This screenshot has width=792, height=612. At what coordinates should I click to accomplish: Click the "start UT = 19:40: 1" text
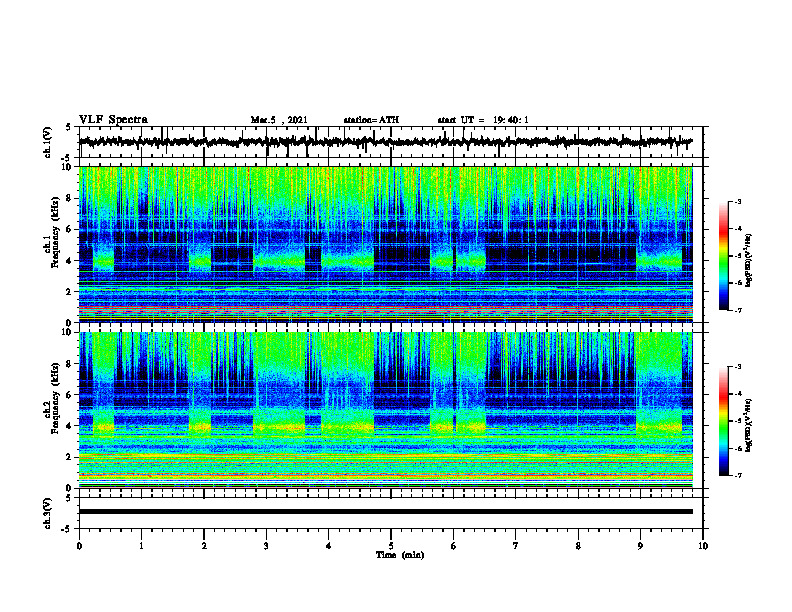(x=483, y=120)
